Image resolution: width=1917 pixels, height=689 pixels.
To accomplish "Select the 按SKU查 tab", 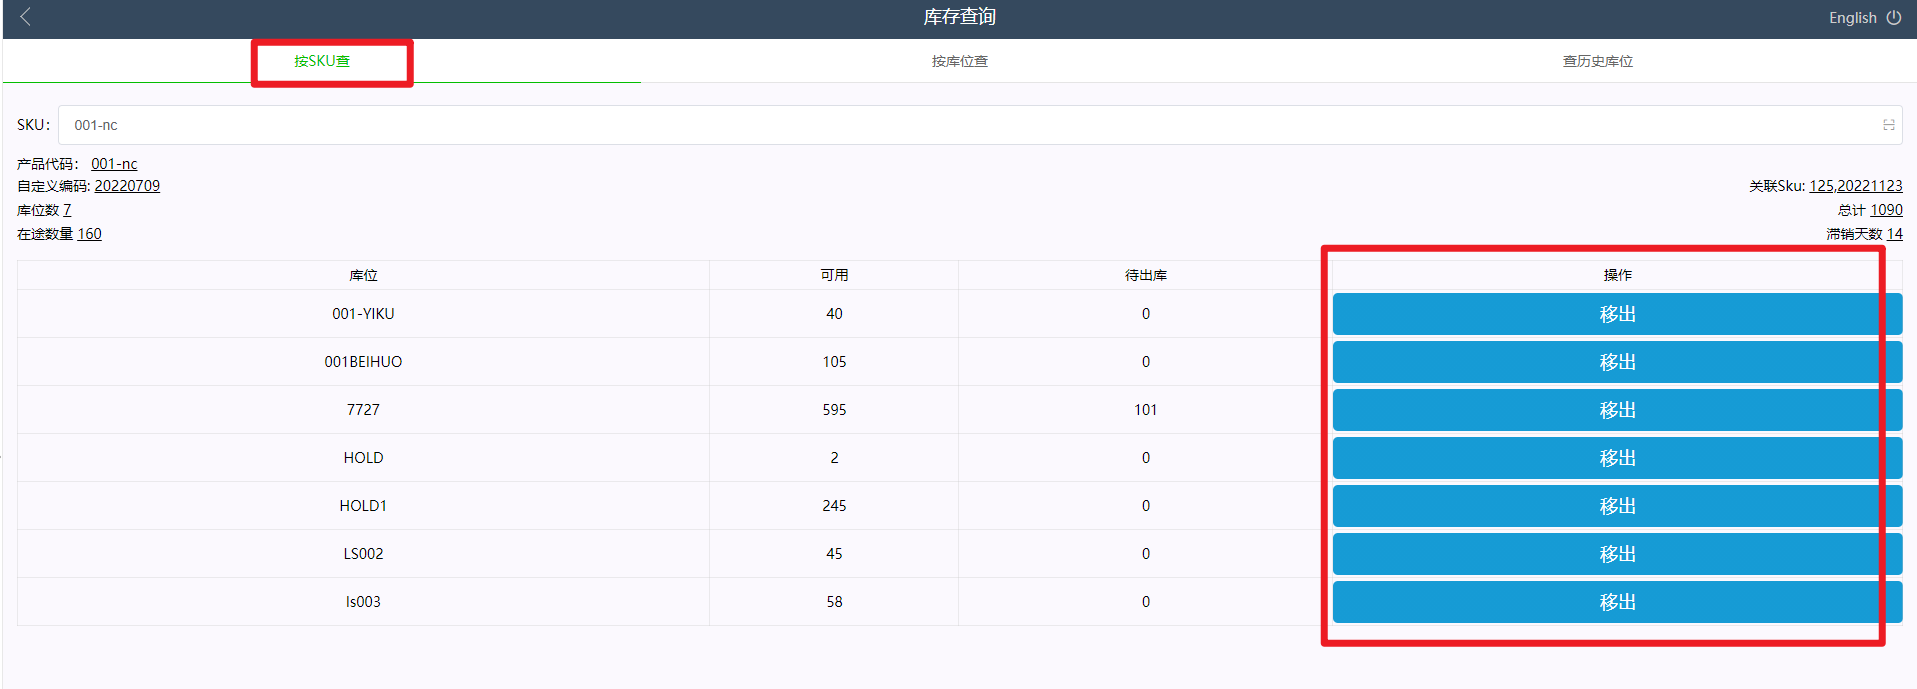I will pyautogui.click(x=322, y=61).
